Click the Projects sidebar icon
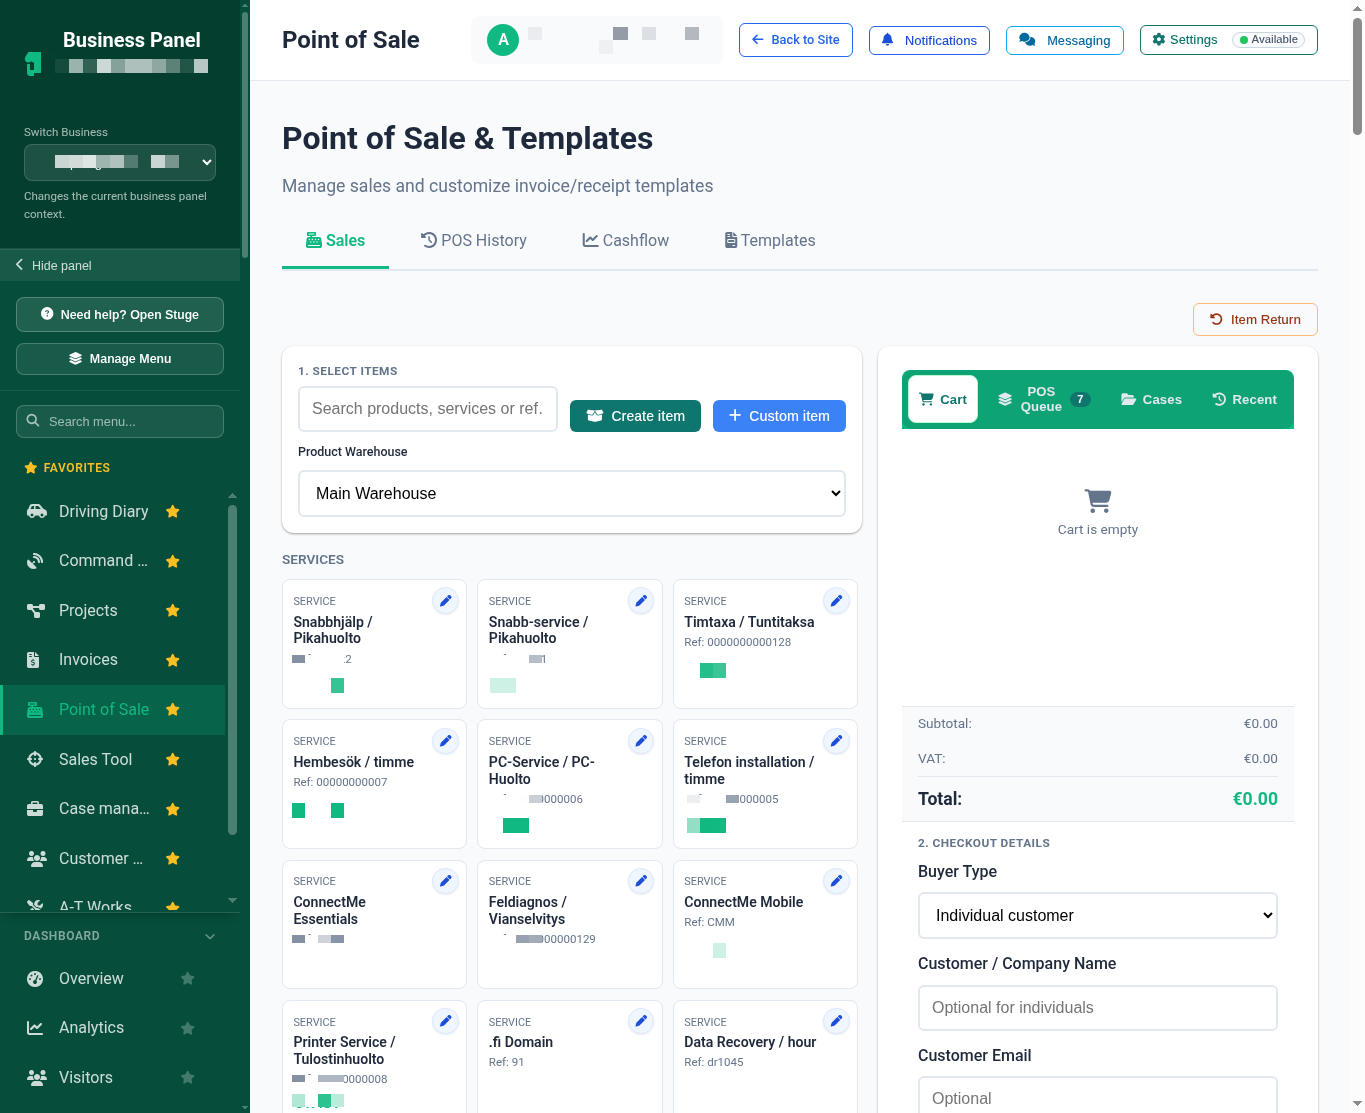This screenshot has height=1113, width=1365. 36,611
